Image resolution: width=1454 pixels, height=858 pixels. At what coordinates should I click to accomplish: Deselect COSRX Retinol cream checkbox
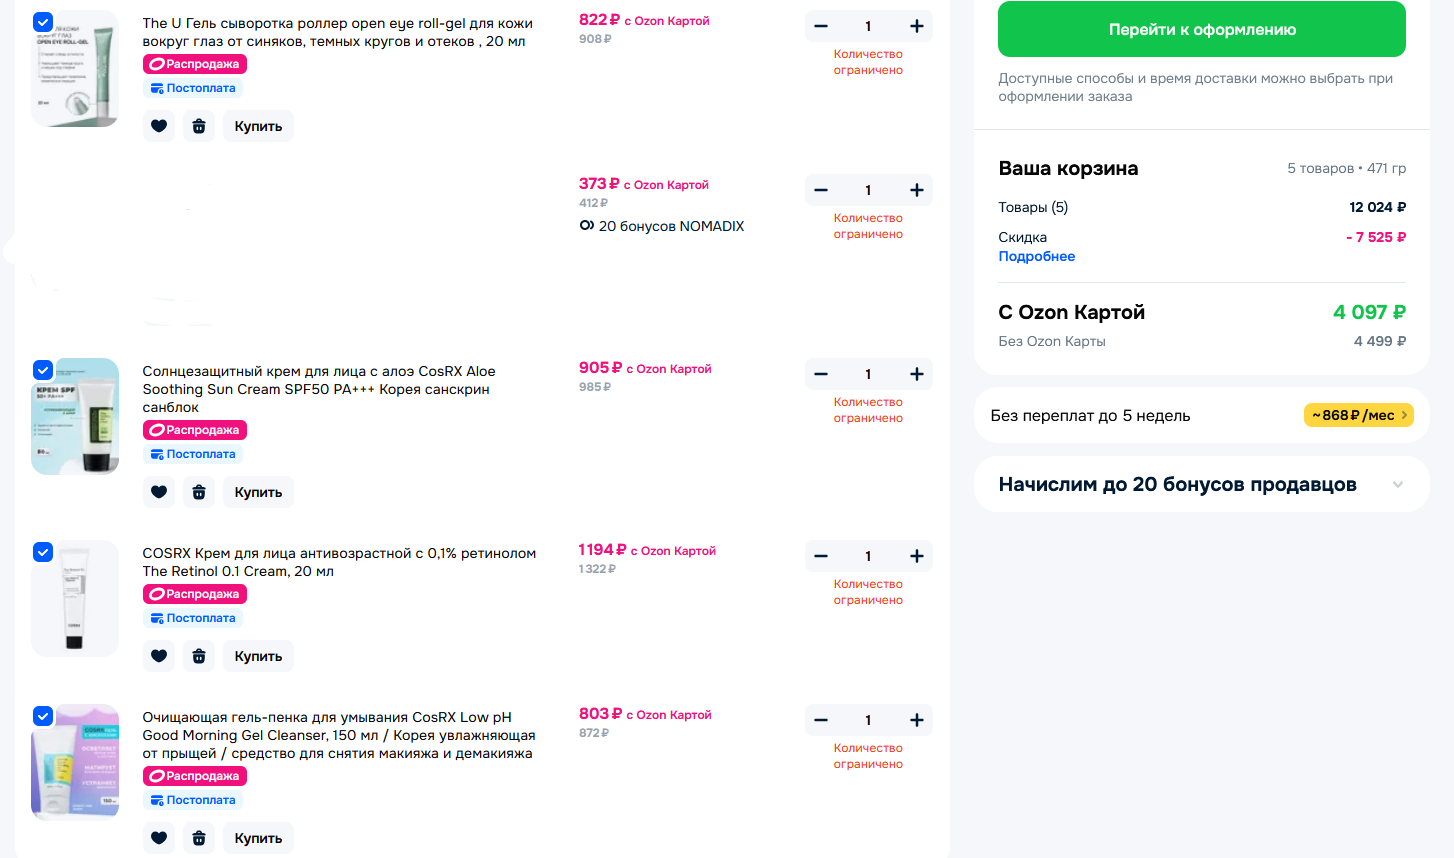coord(43,552)
